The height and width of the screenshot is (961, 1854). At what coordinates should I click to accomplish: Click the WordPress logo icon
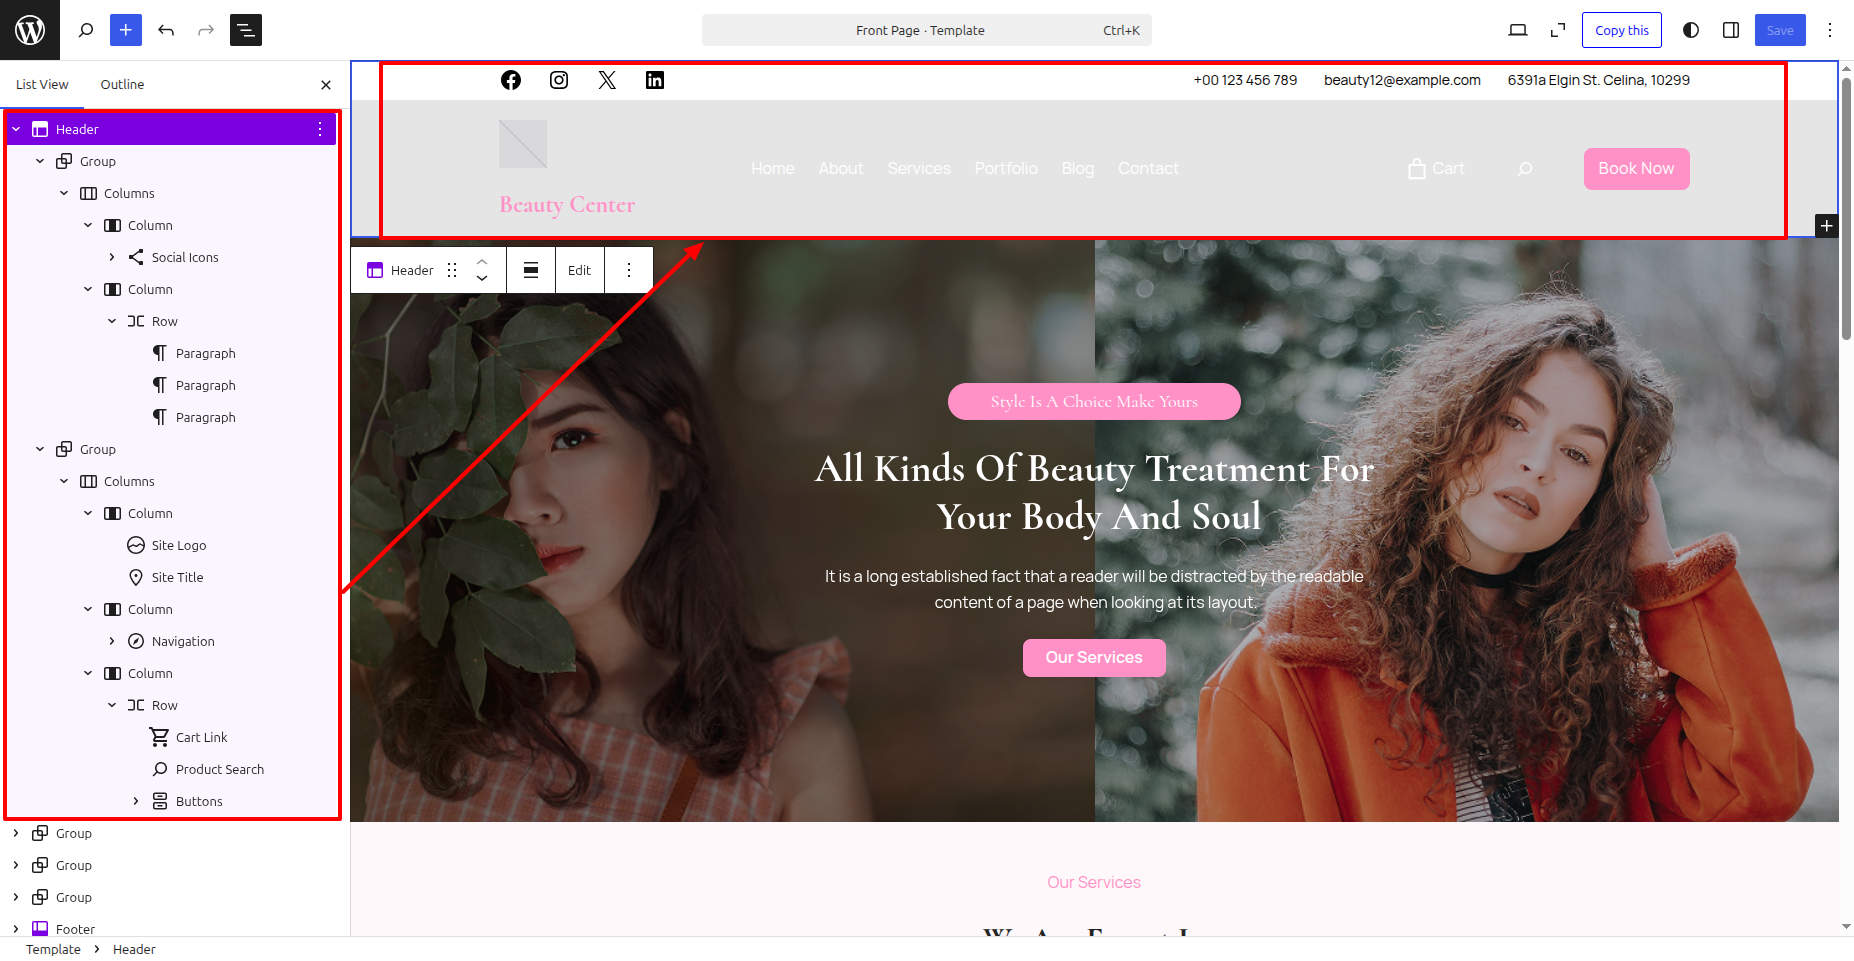(x=30, y=30)
